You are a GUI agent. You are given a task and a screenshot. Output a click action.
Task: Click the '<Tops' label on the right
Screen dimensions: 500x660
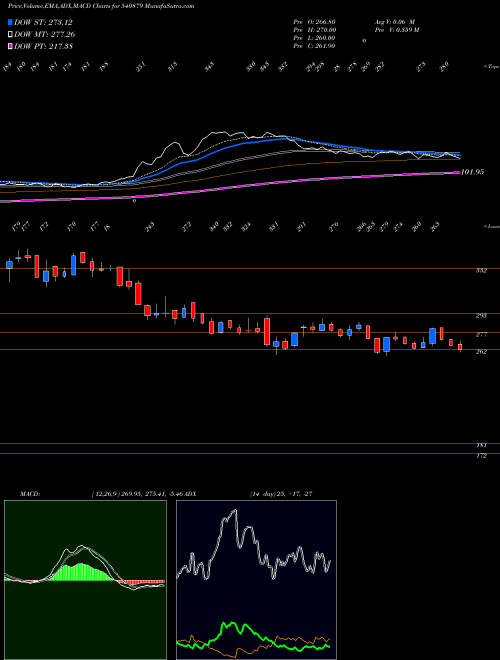[x=491, y=67]
